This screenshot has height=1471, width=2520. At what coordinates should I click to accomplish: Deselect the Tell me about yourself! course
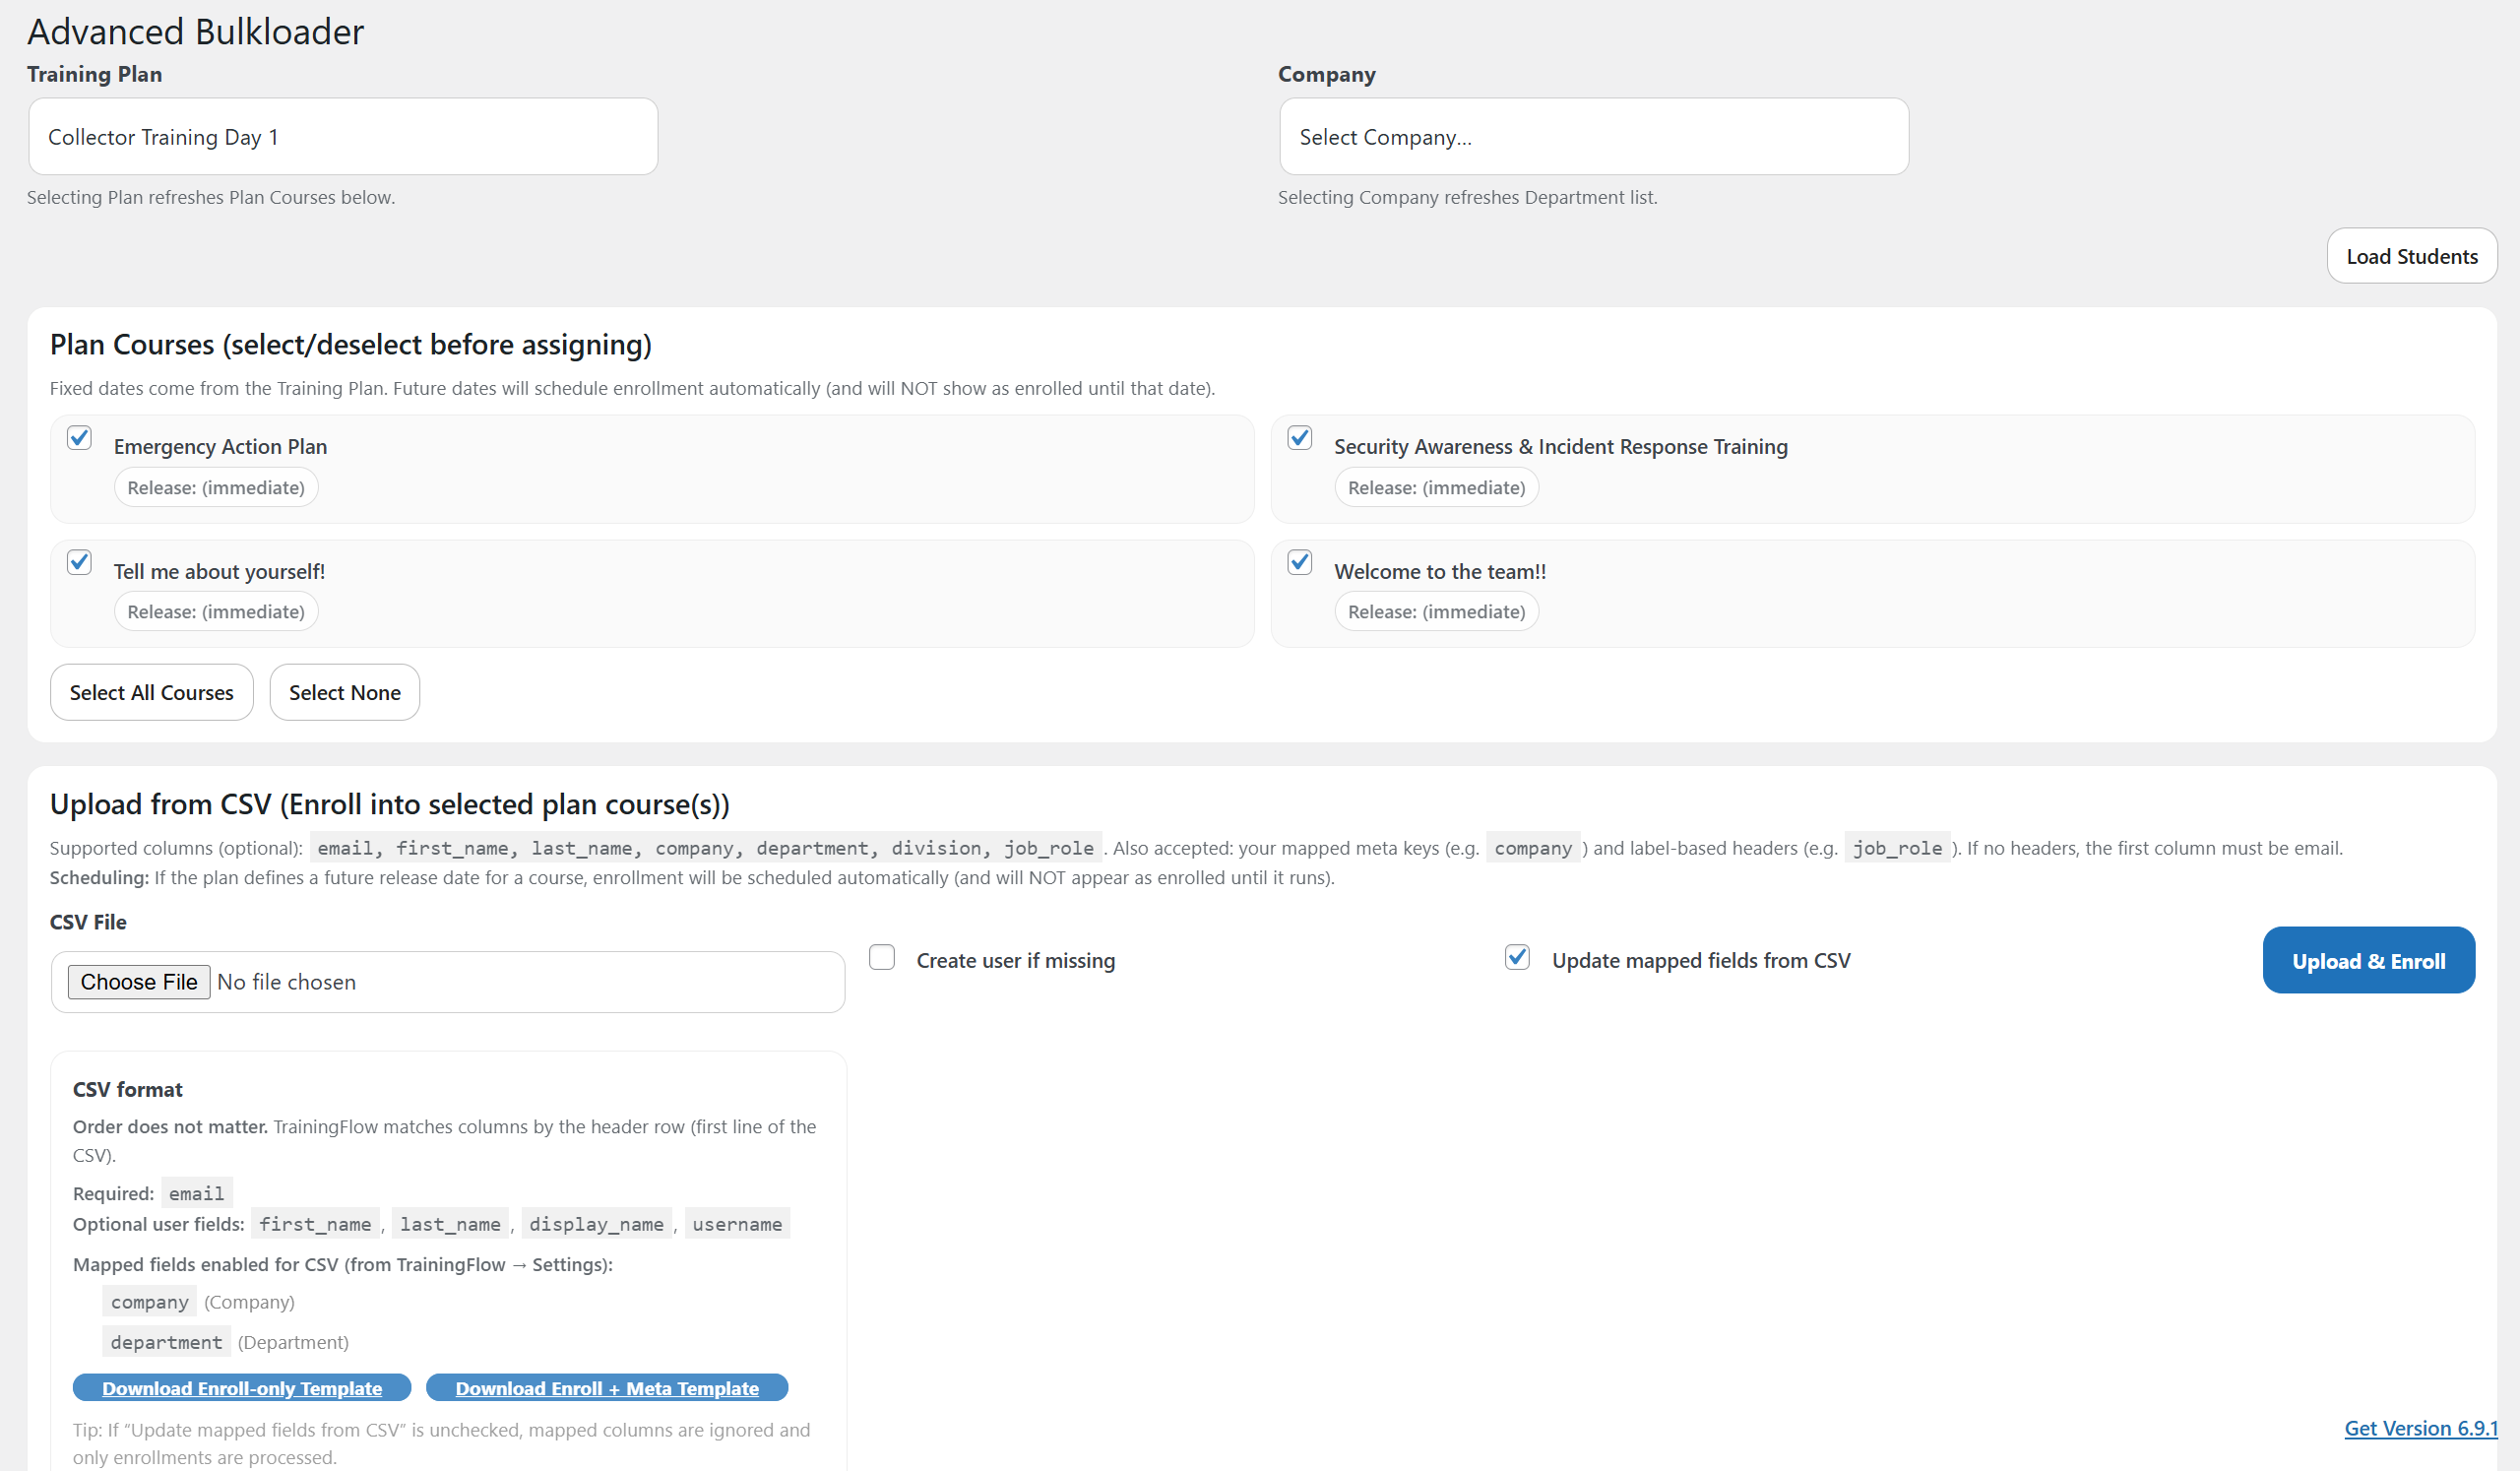(79, 562)
